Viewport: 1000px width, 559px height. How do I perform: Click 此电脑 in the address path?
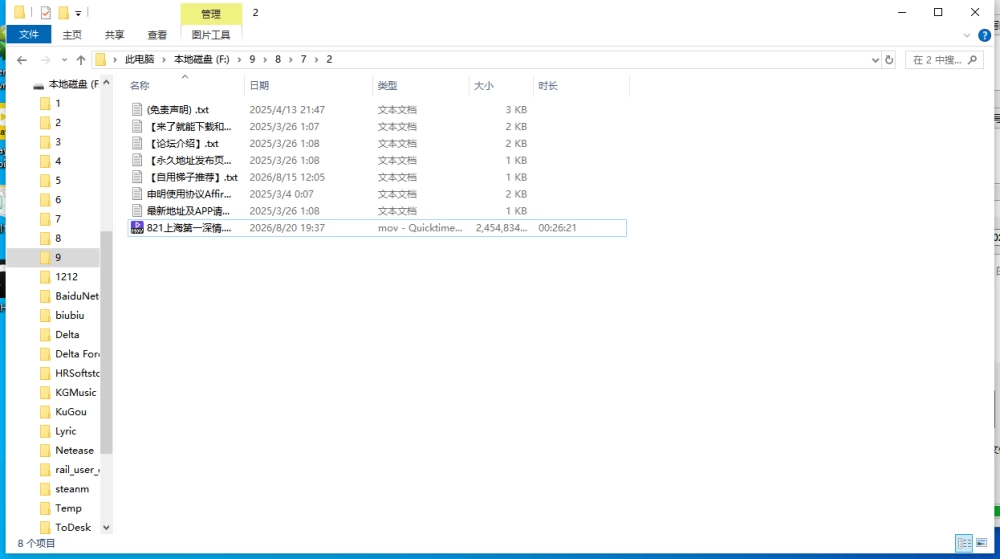pyautogui.click(x=140, y=59)
